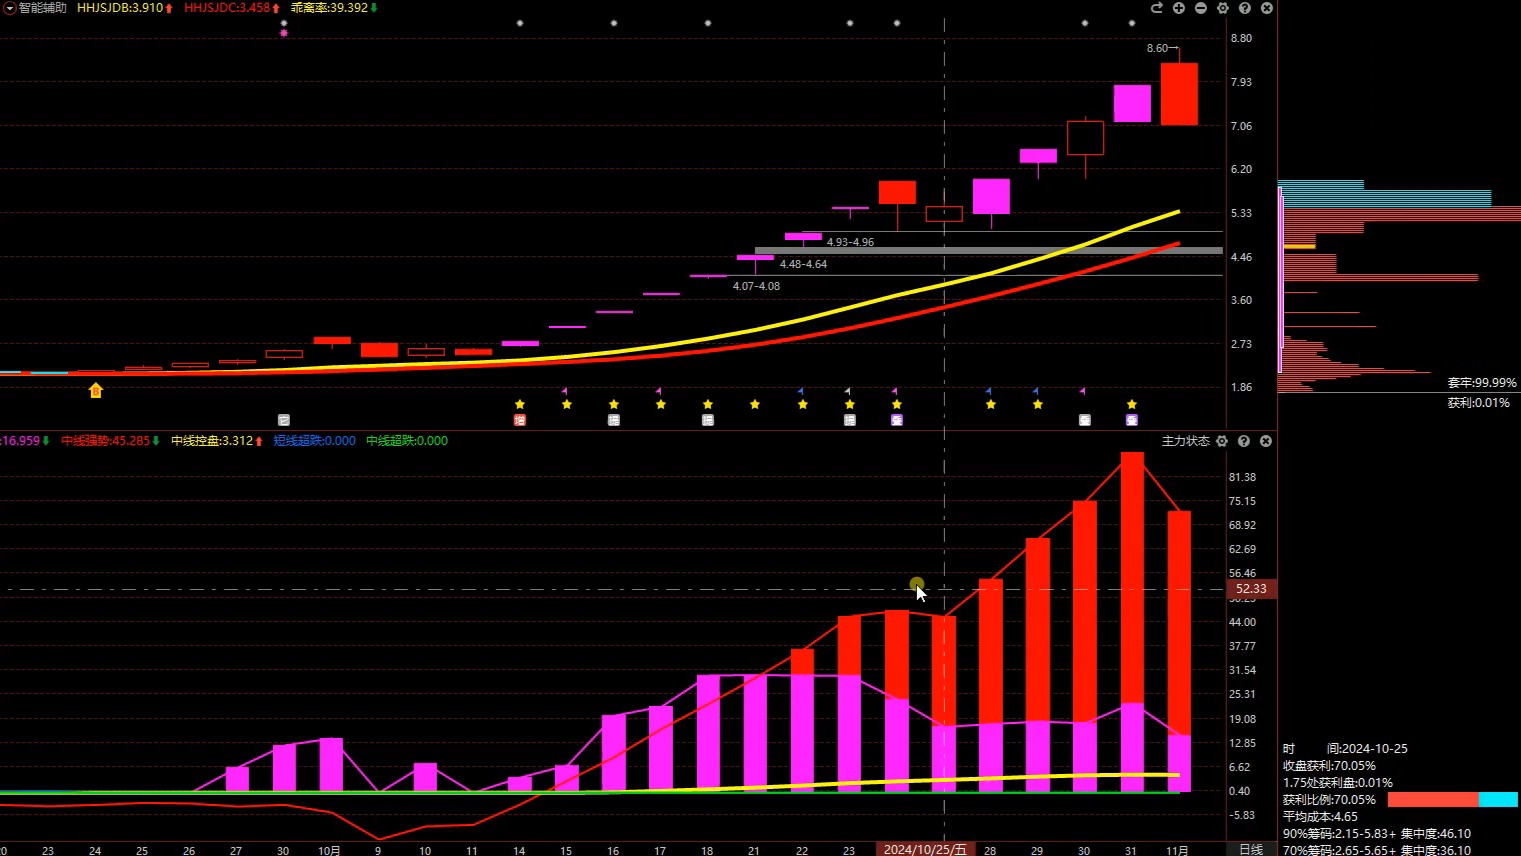Click the yellow star under date 29
Image resolution: width=1521 pixels, height=856 pixels.
click(1038, 404)
